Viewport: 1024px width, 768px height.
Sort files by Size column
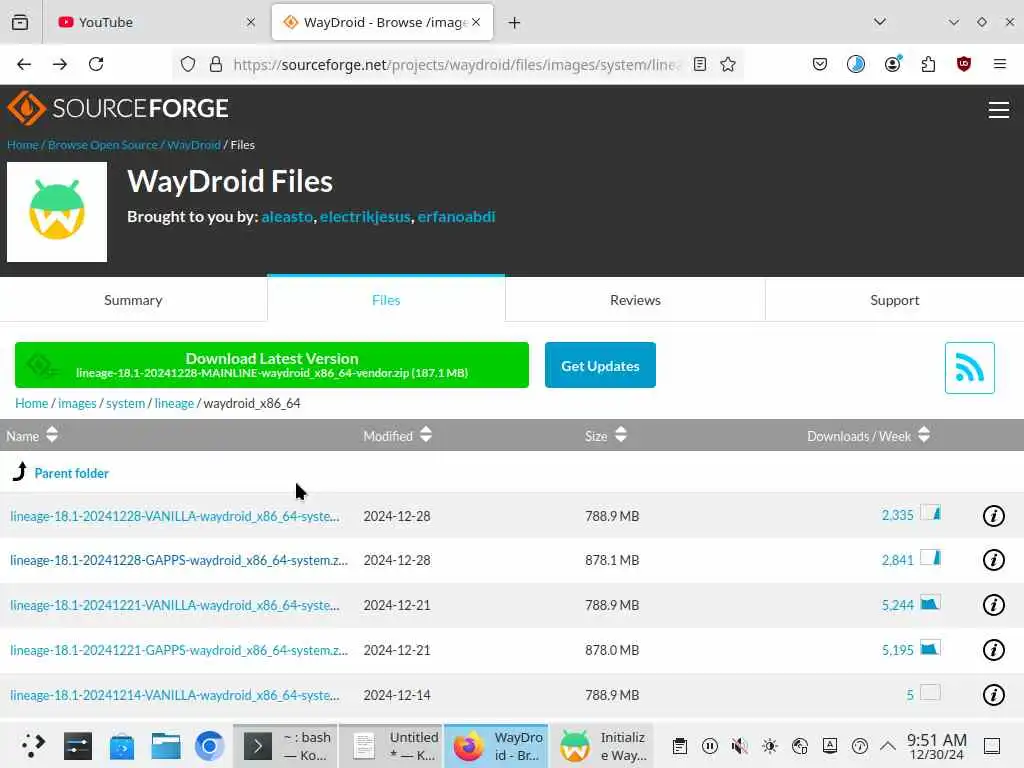[605, 436]
